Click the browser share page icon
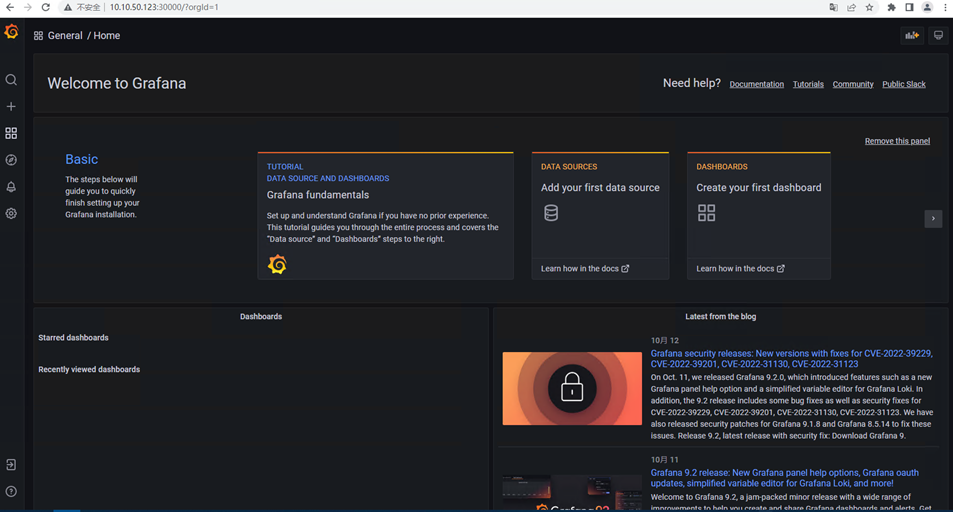This screenshot has width=953, height=512. pos(852,7)
